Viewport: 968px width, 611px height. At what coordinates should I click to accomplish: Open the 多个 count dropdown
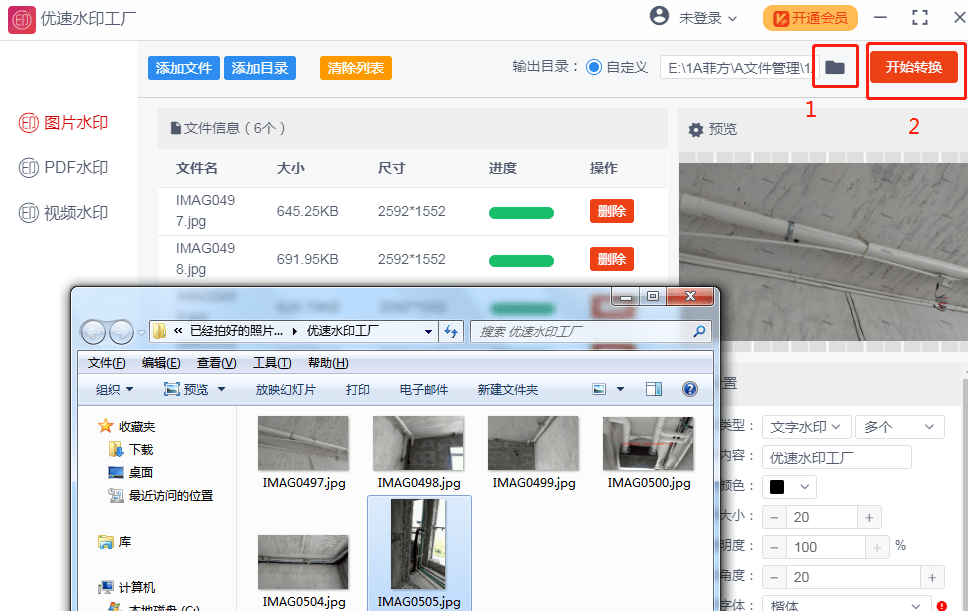coord(899,427)
